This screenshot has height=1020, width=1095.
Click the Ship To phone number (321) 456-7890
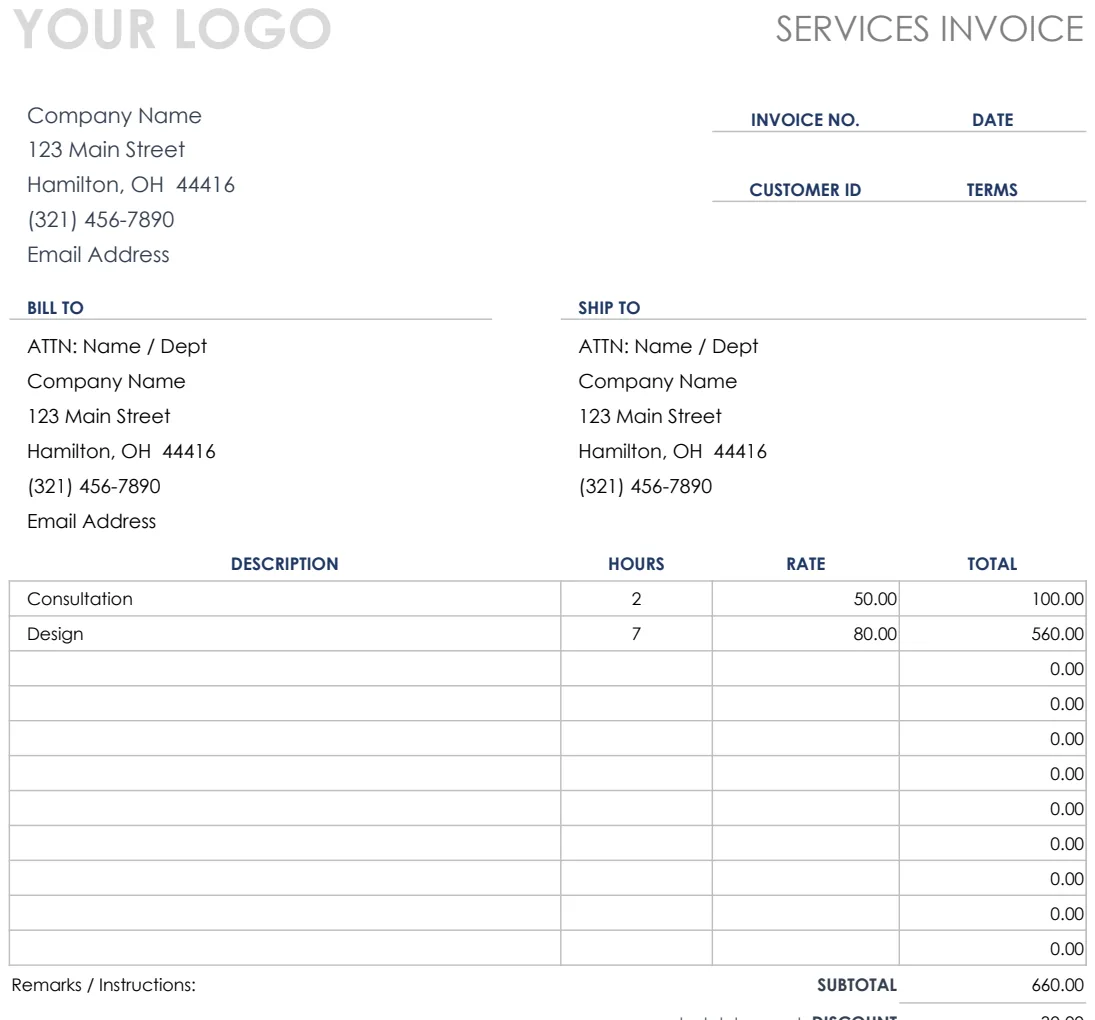point(645,487)
